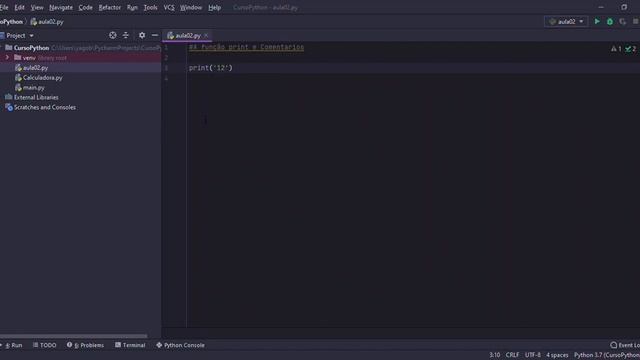The image size is (640, 360).
Task: Close the aula02.py editor tab
Action: (x=206, y=36)
